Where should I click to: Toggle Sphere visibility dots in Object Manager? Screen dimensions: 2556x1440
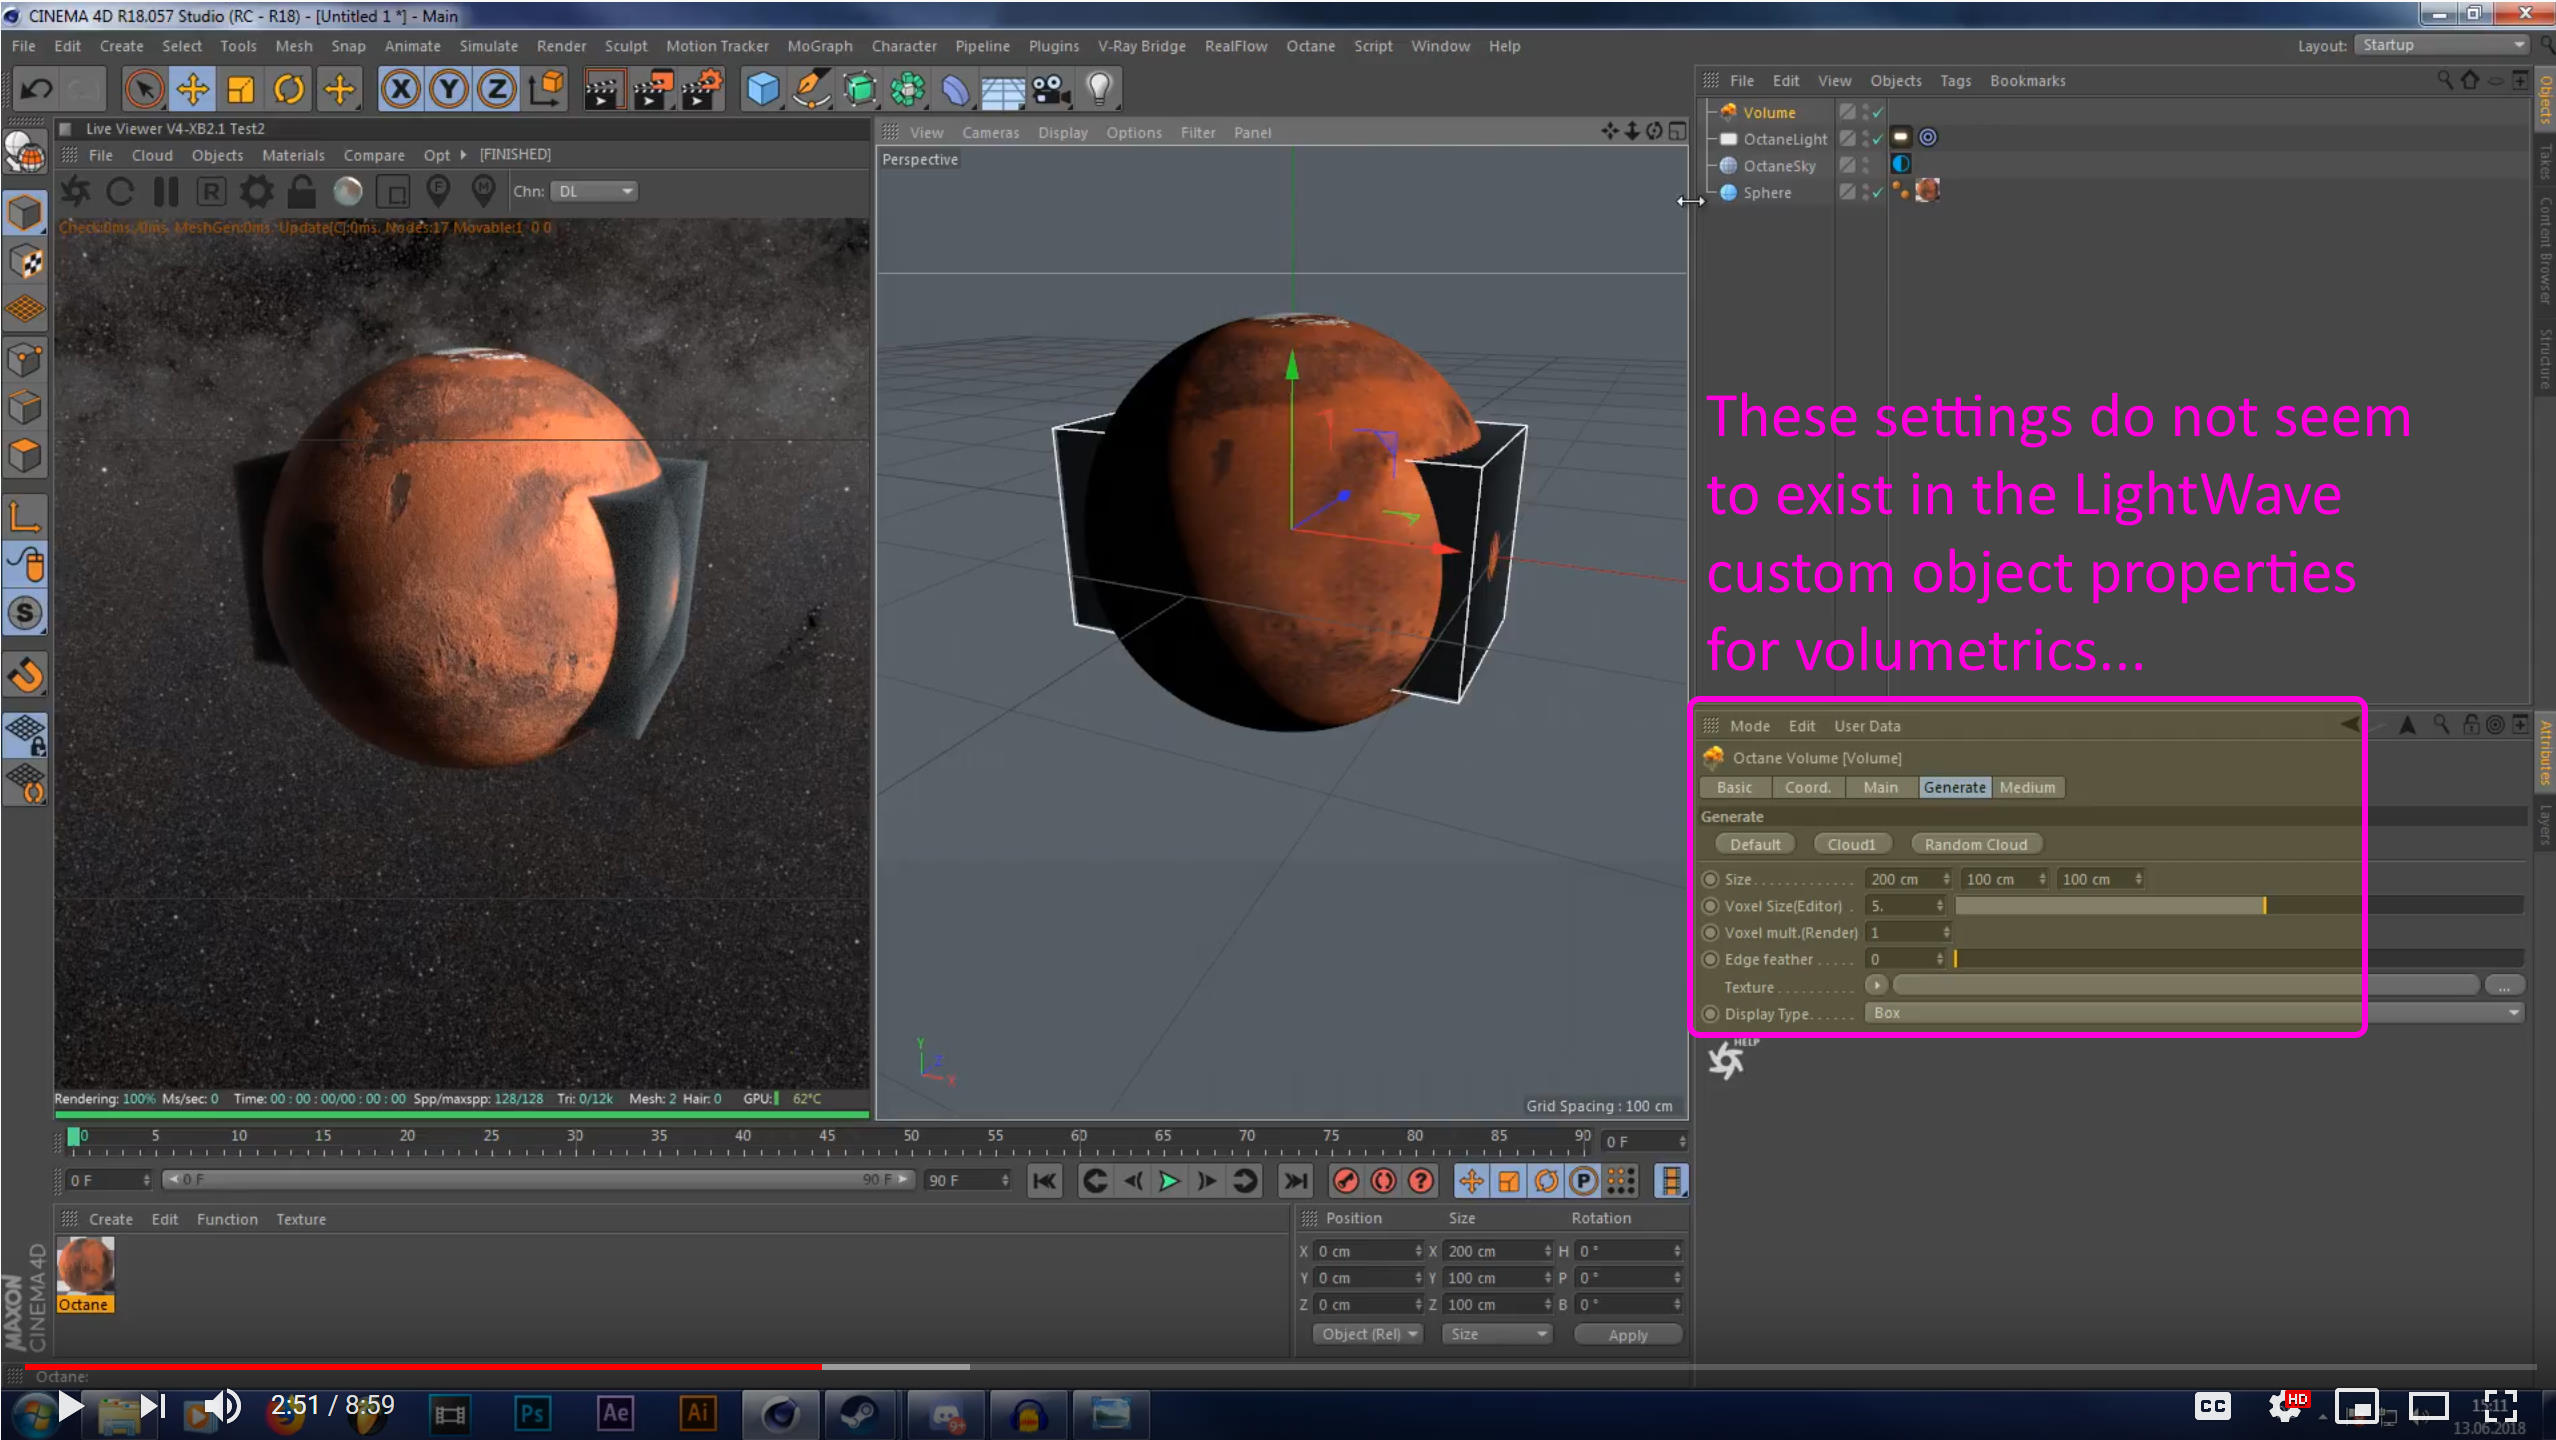tap(1866, 192)
